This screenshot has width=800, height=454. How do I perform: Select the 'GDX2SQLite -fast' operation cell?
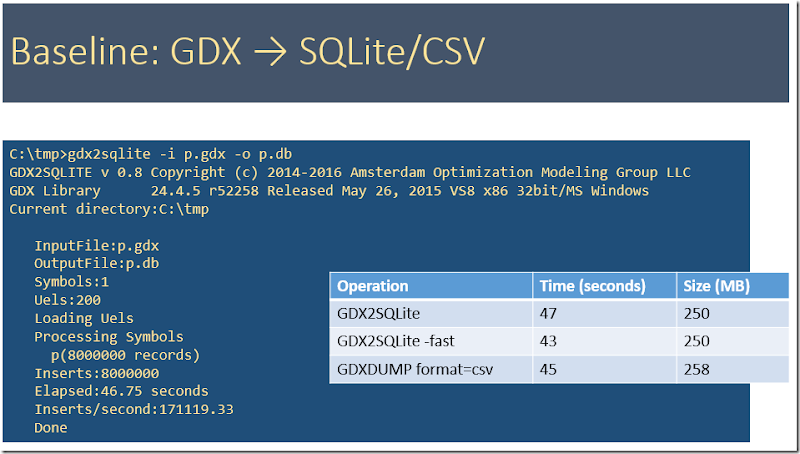431,341
